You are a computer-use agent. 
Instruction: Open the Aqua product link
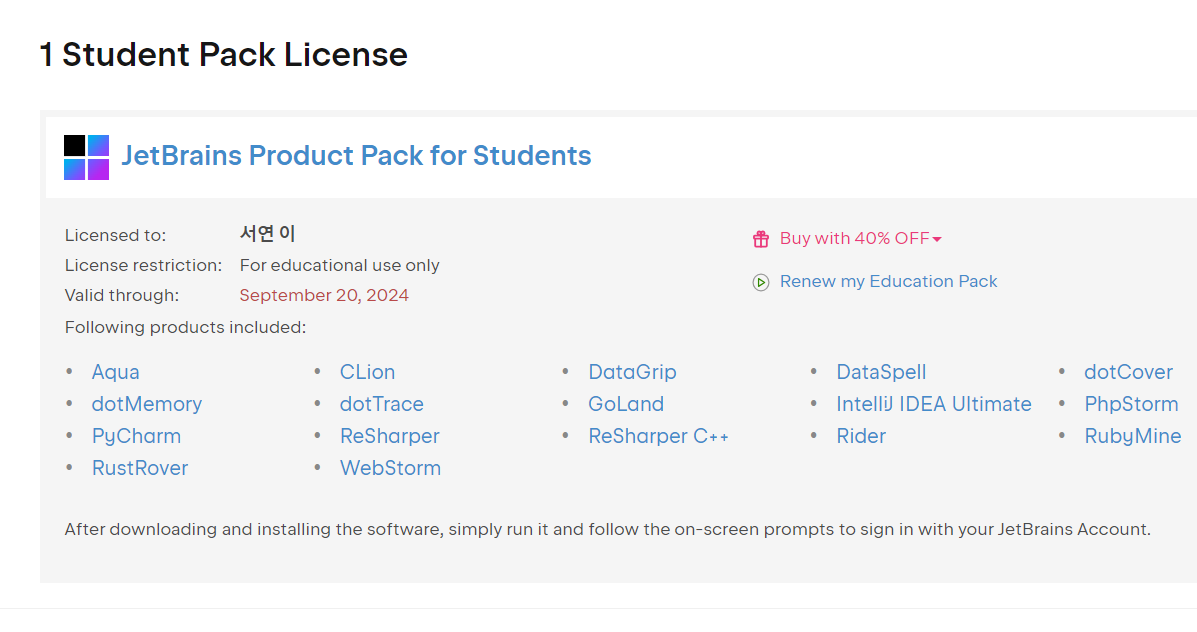coord(115,372)
